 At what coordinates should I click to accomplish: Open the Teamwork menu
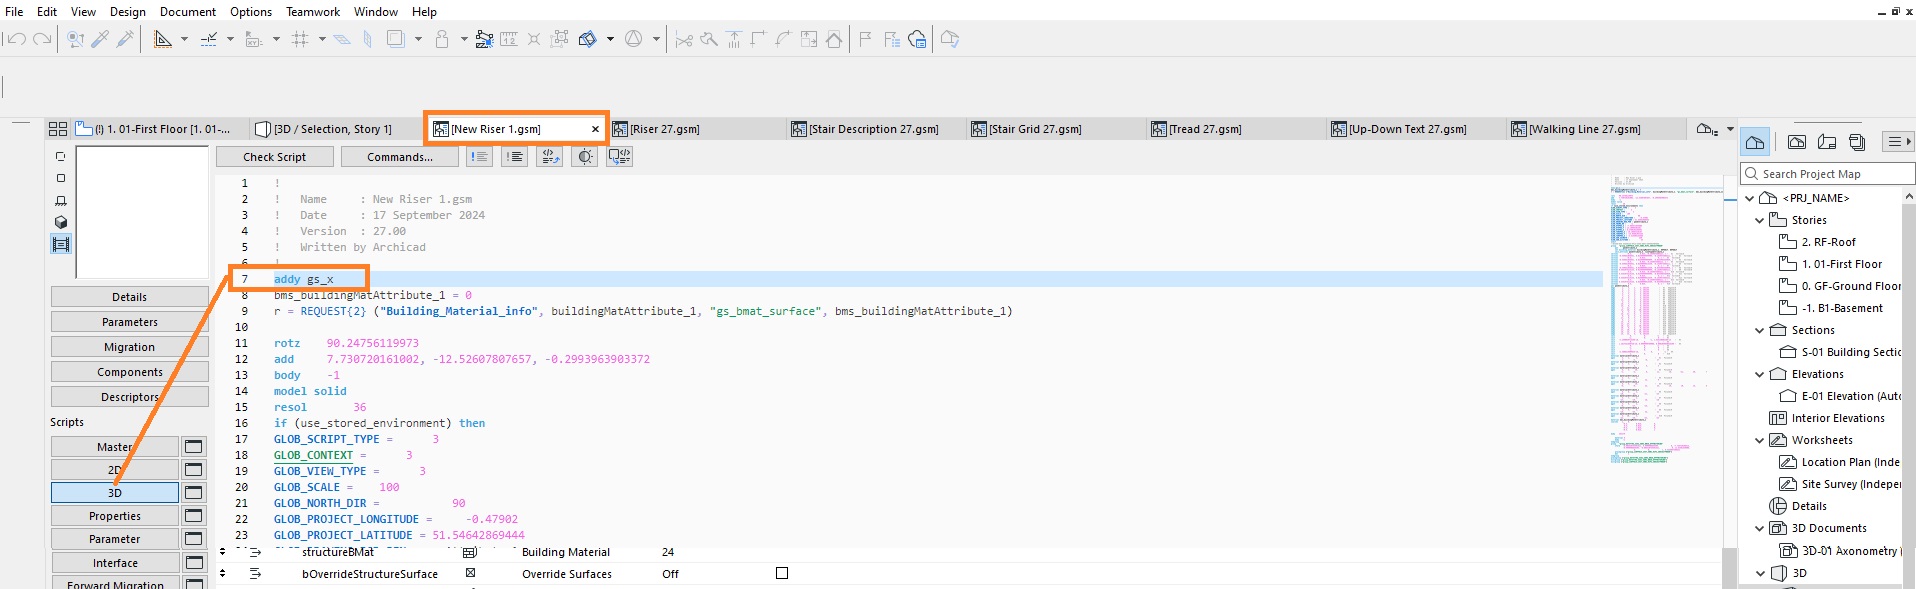(313, 11)
